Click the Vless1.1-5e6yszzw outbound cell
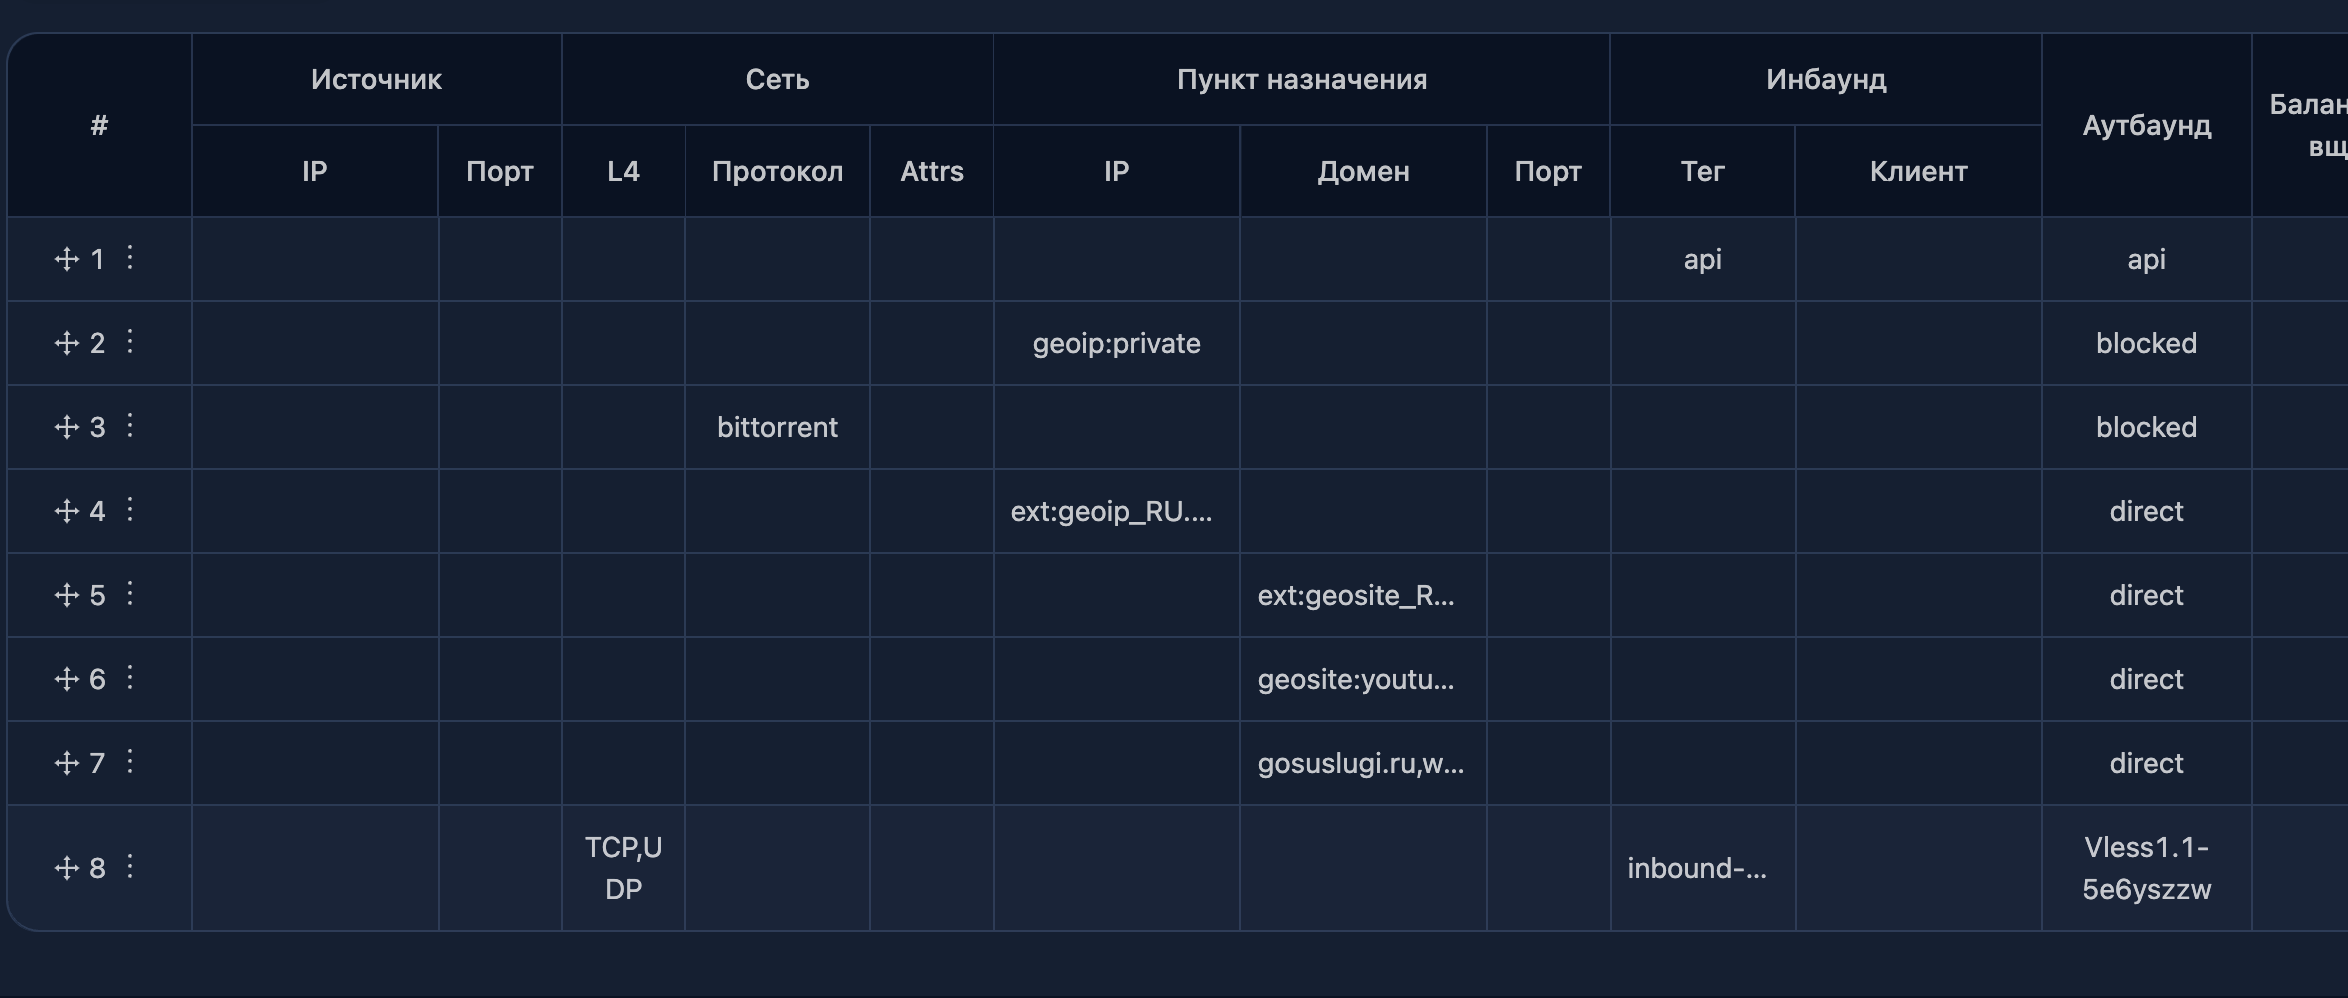The height and width of the screenshot is (998, 2348). click(2146, 868)
